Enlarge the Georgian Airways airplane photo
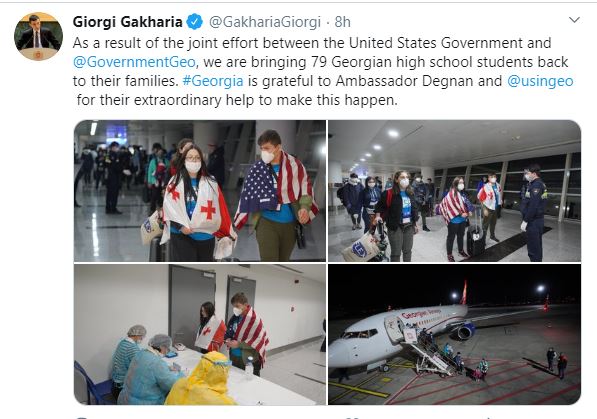 [455, 334]
